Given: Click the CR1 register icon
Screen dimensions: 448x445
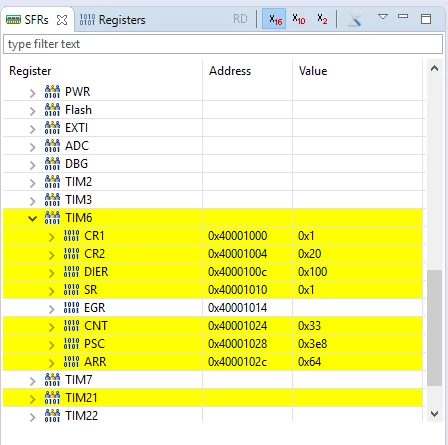Looking at the screenshot, I should click(71, 235).
